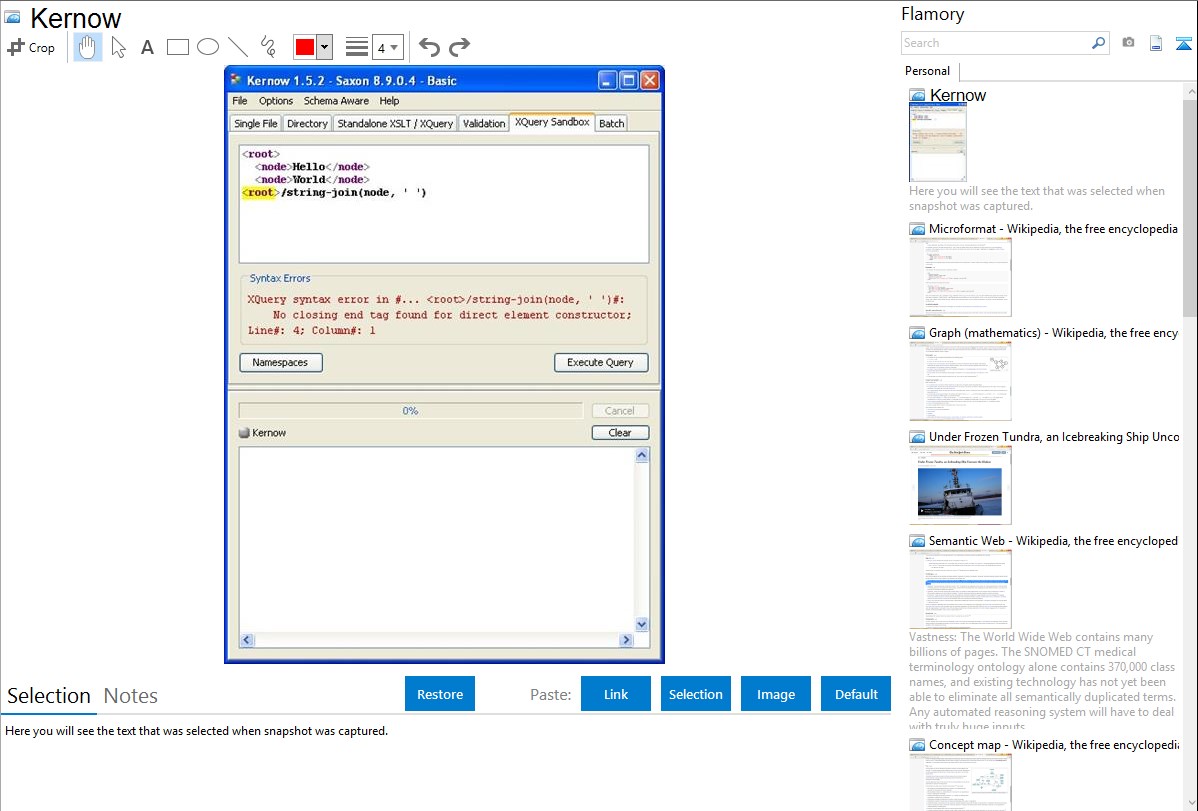Viewport: 1198px width, 811px height.
Task: Activate the hand pan tool
Action: (87, 47)
